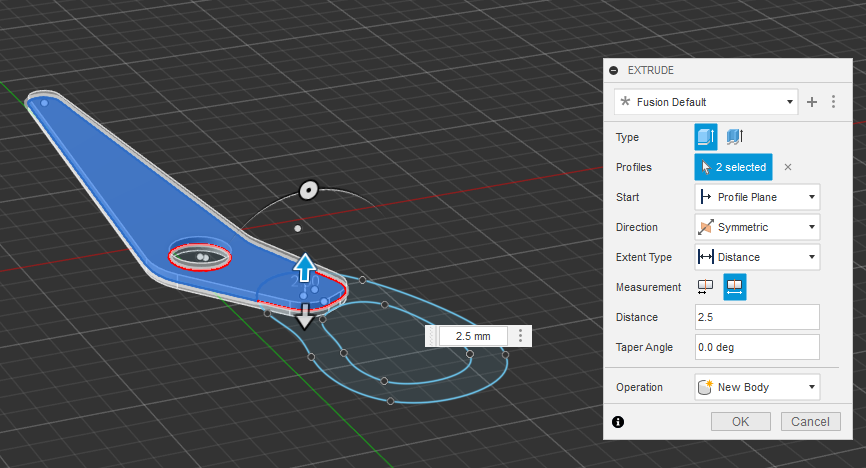Clear the selected profiles with X
Image resolution: width=866 pixels, height=468 pixels.
tap(787, 167)
